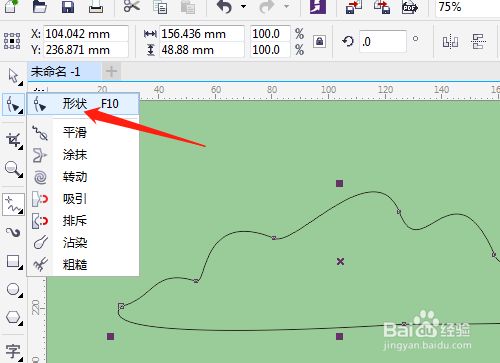Open the redo history dropdown arrow
This screenshot has height=363, width=500.
click(x=286, y=6)
